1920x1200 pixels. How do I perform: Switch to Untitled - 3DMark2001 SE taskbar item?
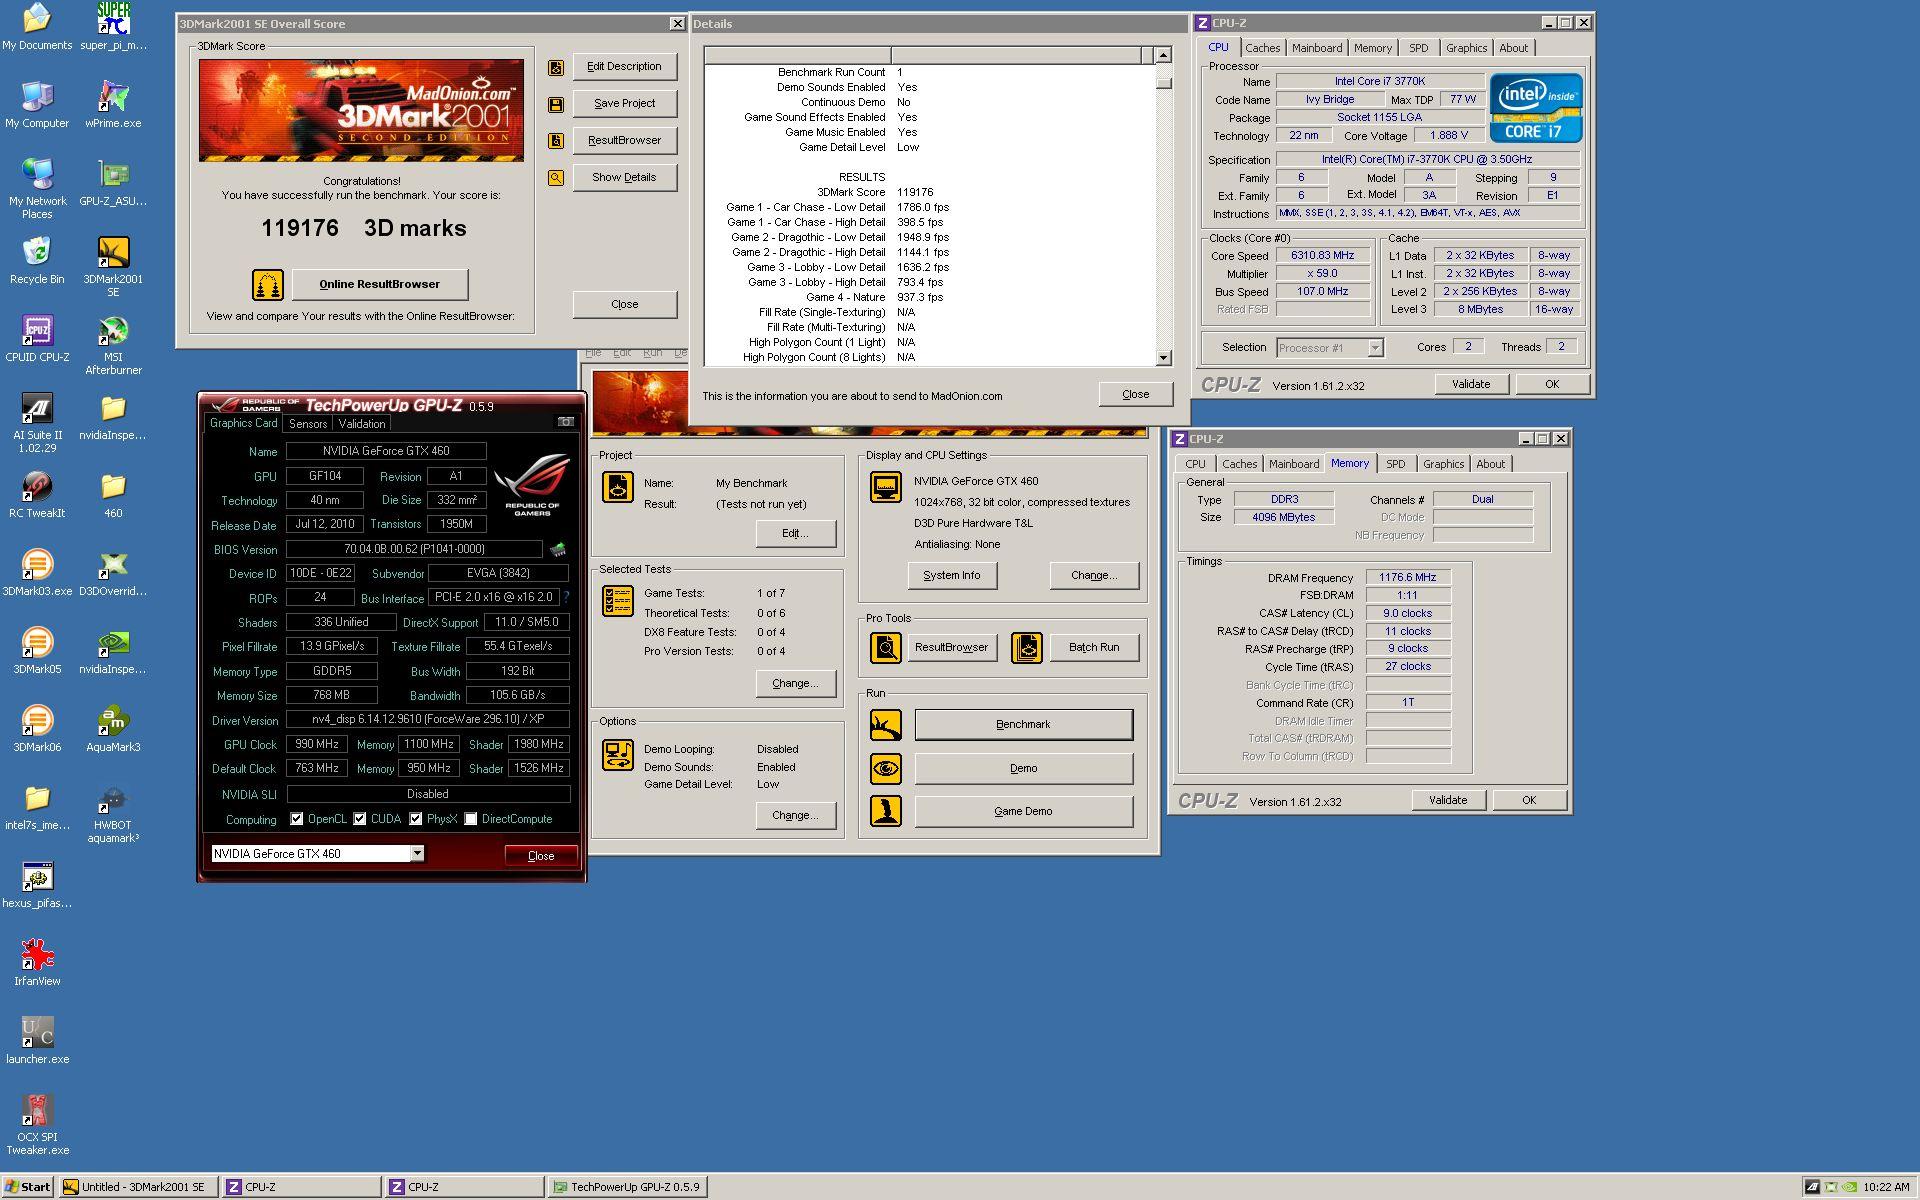138,1187
